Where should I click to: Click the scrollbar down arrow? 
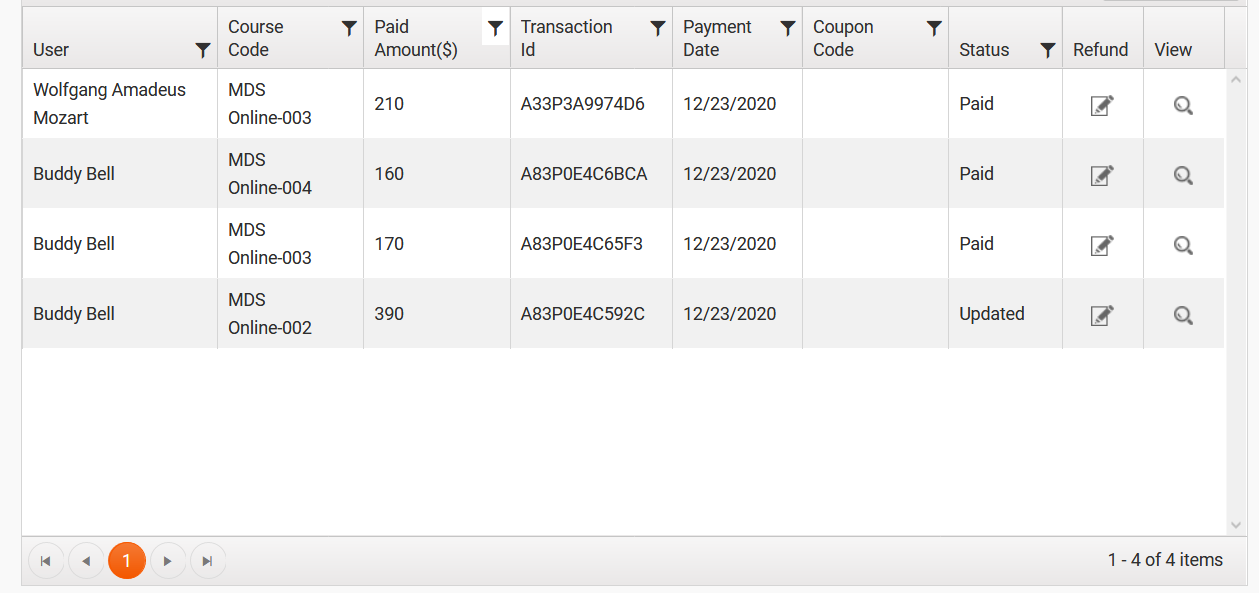1236,525
